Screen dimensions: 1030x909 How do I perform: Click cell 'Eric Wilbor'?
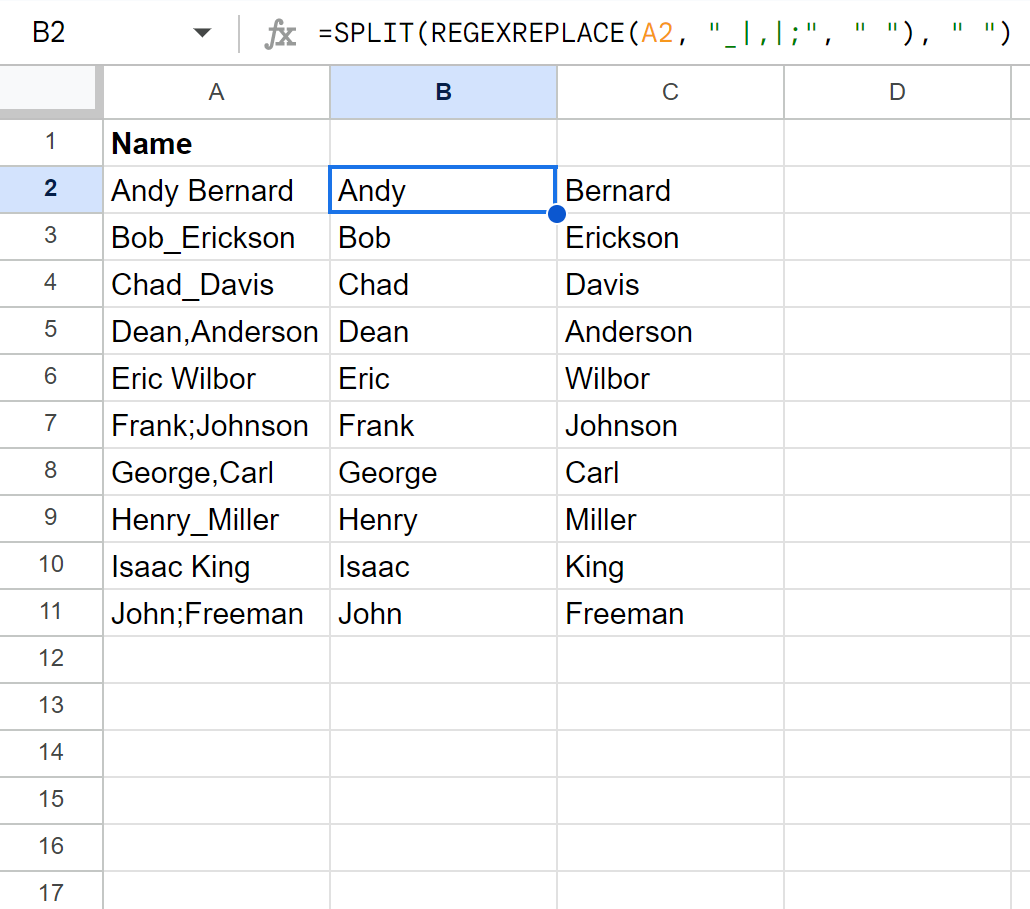pyautogui.click(x=216, y=378)
